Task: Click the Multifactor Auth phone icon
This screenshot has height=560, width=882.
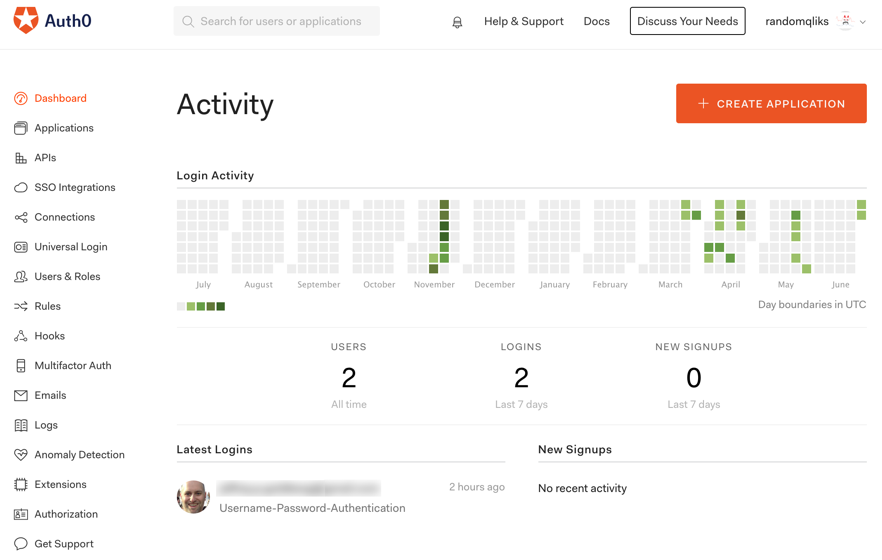Action: pyautogui.click(x=21, y=365)
